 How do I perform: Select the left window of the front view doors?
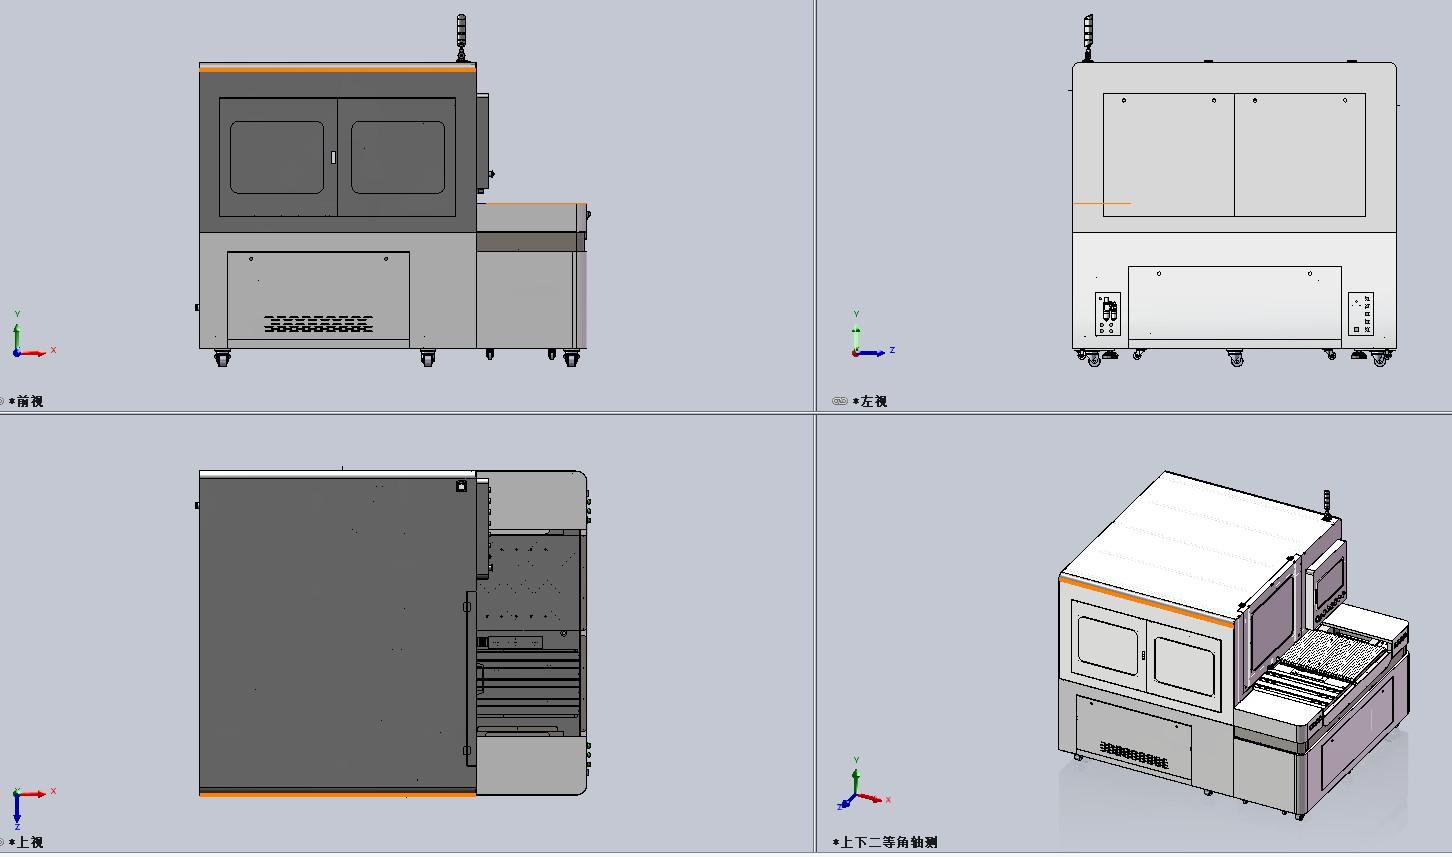(x=277, y=157)
